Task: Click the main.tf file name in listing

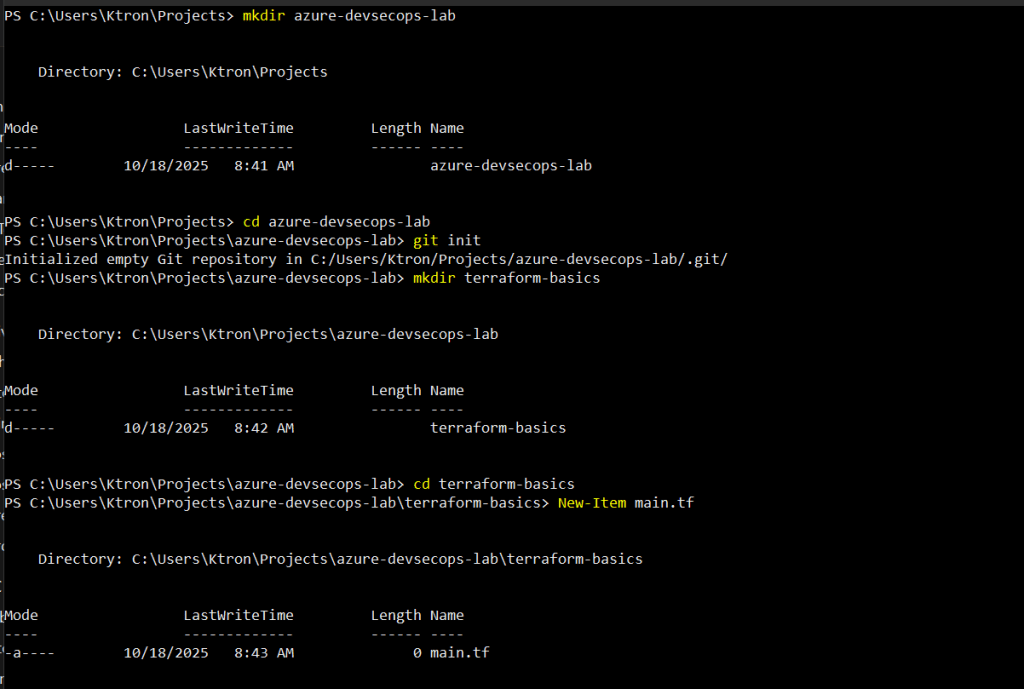Action: (x=459, y=653)
